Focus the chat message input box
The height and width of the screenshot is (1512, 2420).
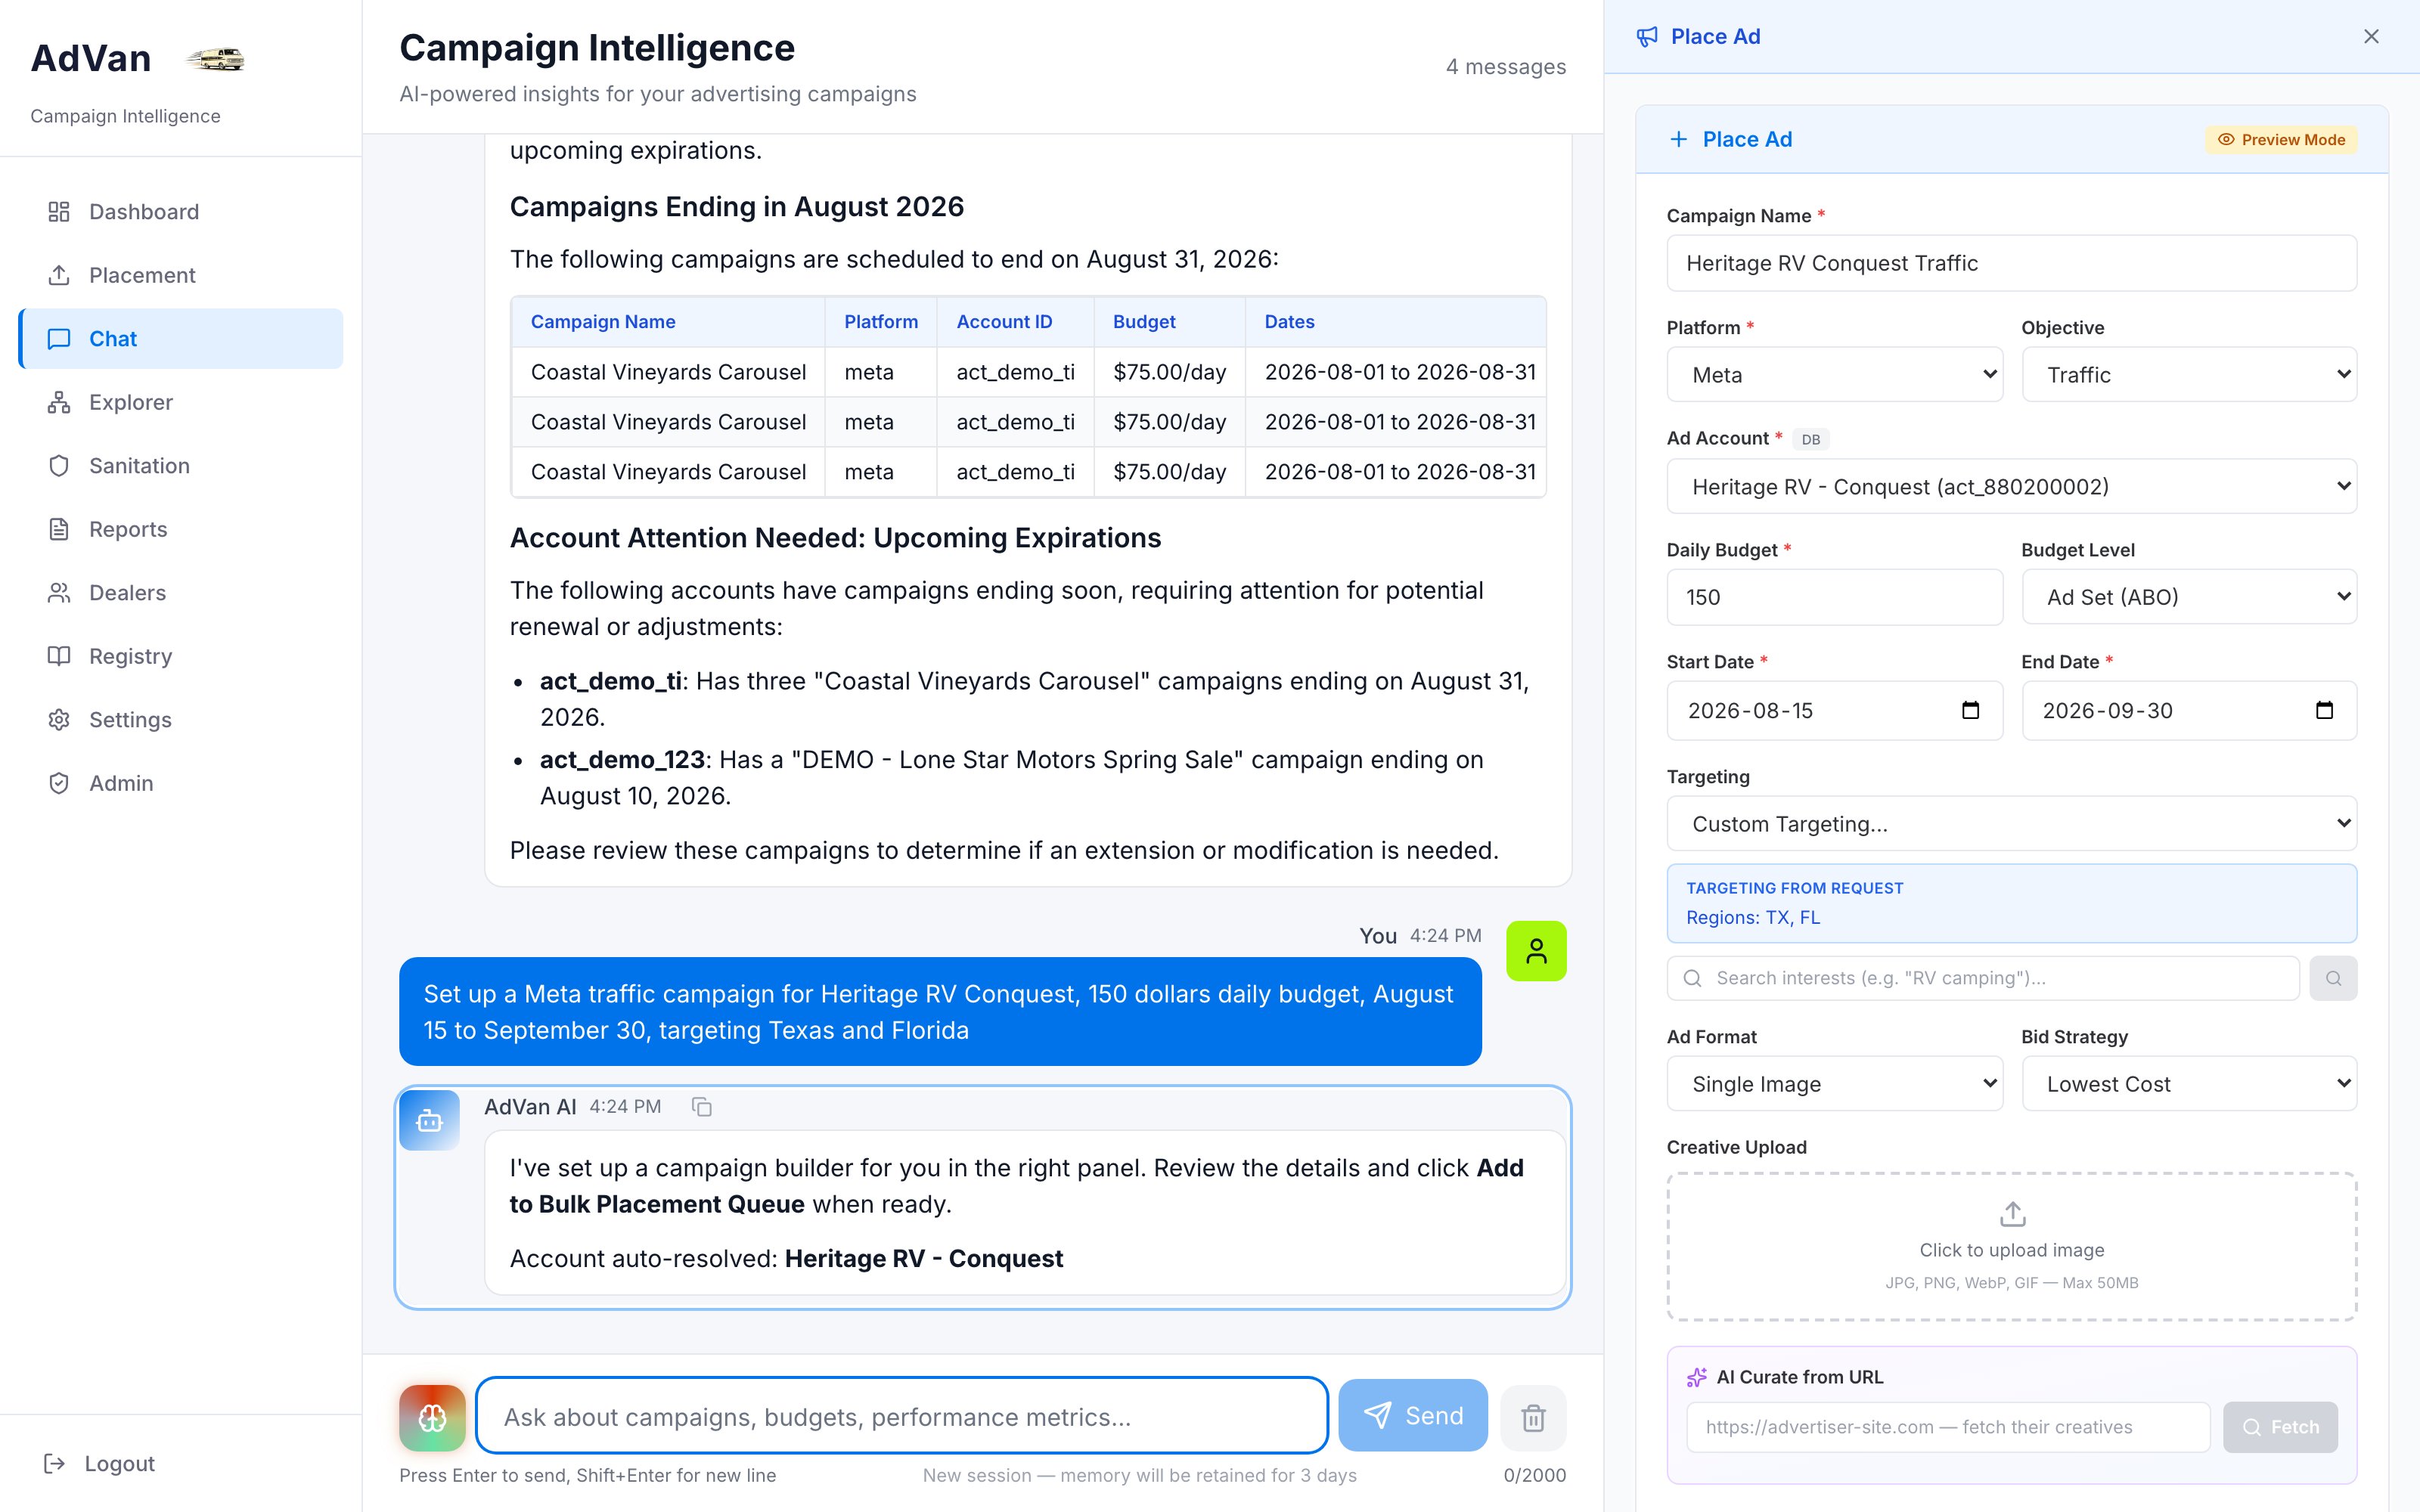coord(902,1416)
